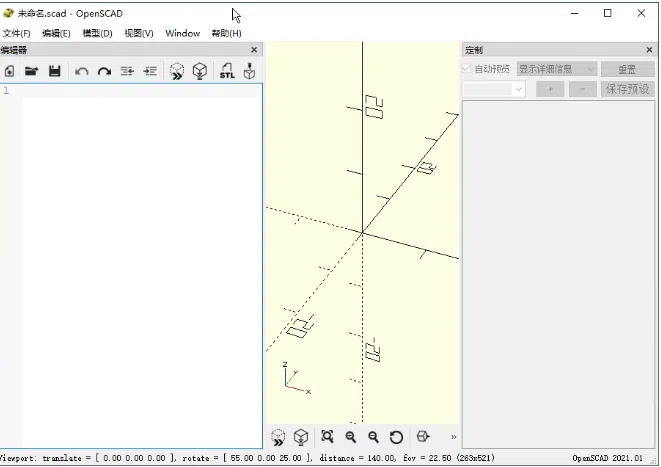Toggle the 自动预览 checkbox
The width and height of the screenshot is (661, 467).
click(466, 69)
